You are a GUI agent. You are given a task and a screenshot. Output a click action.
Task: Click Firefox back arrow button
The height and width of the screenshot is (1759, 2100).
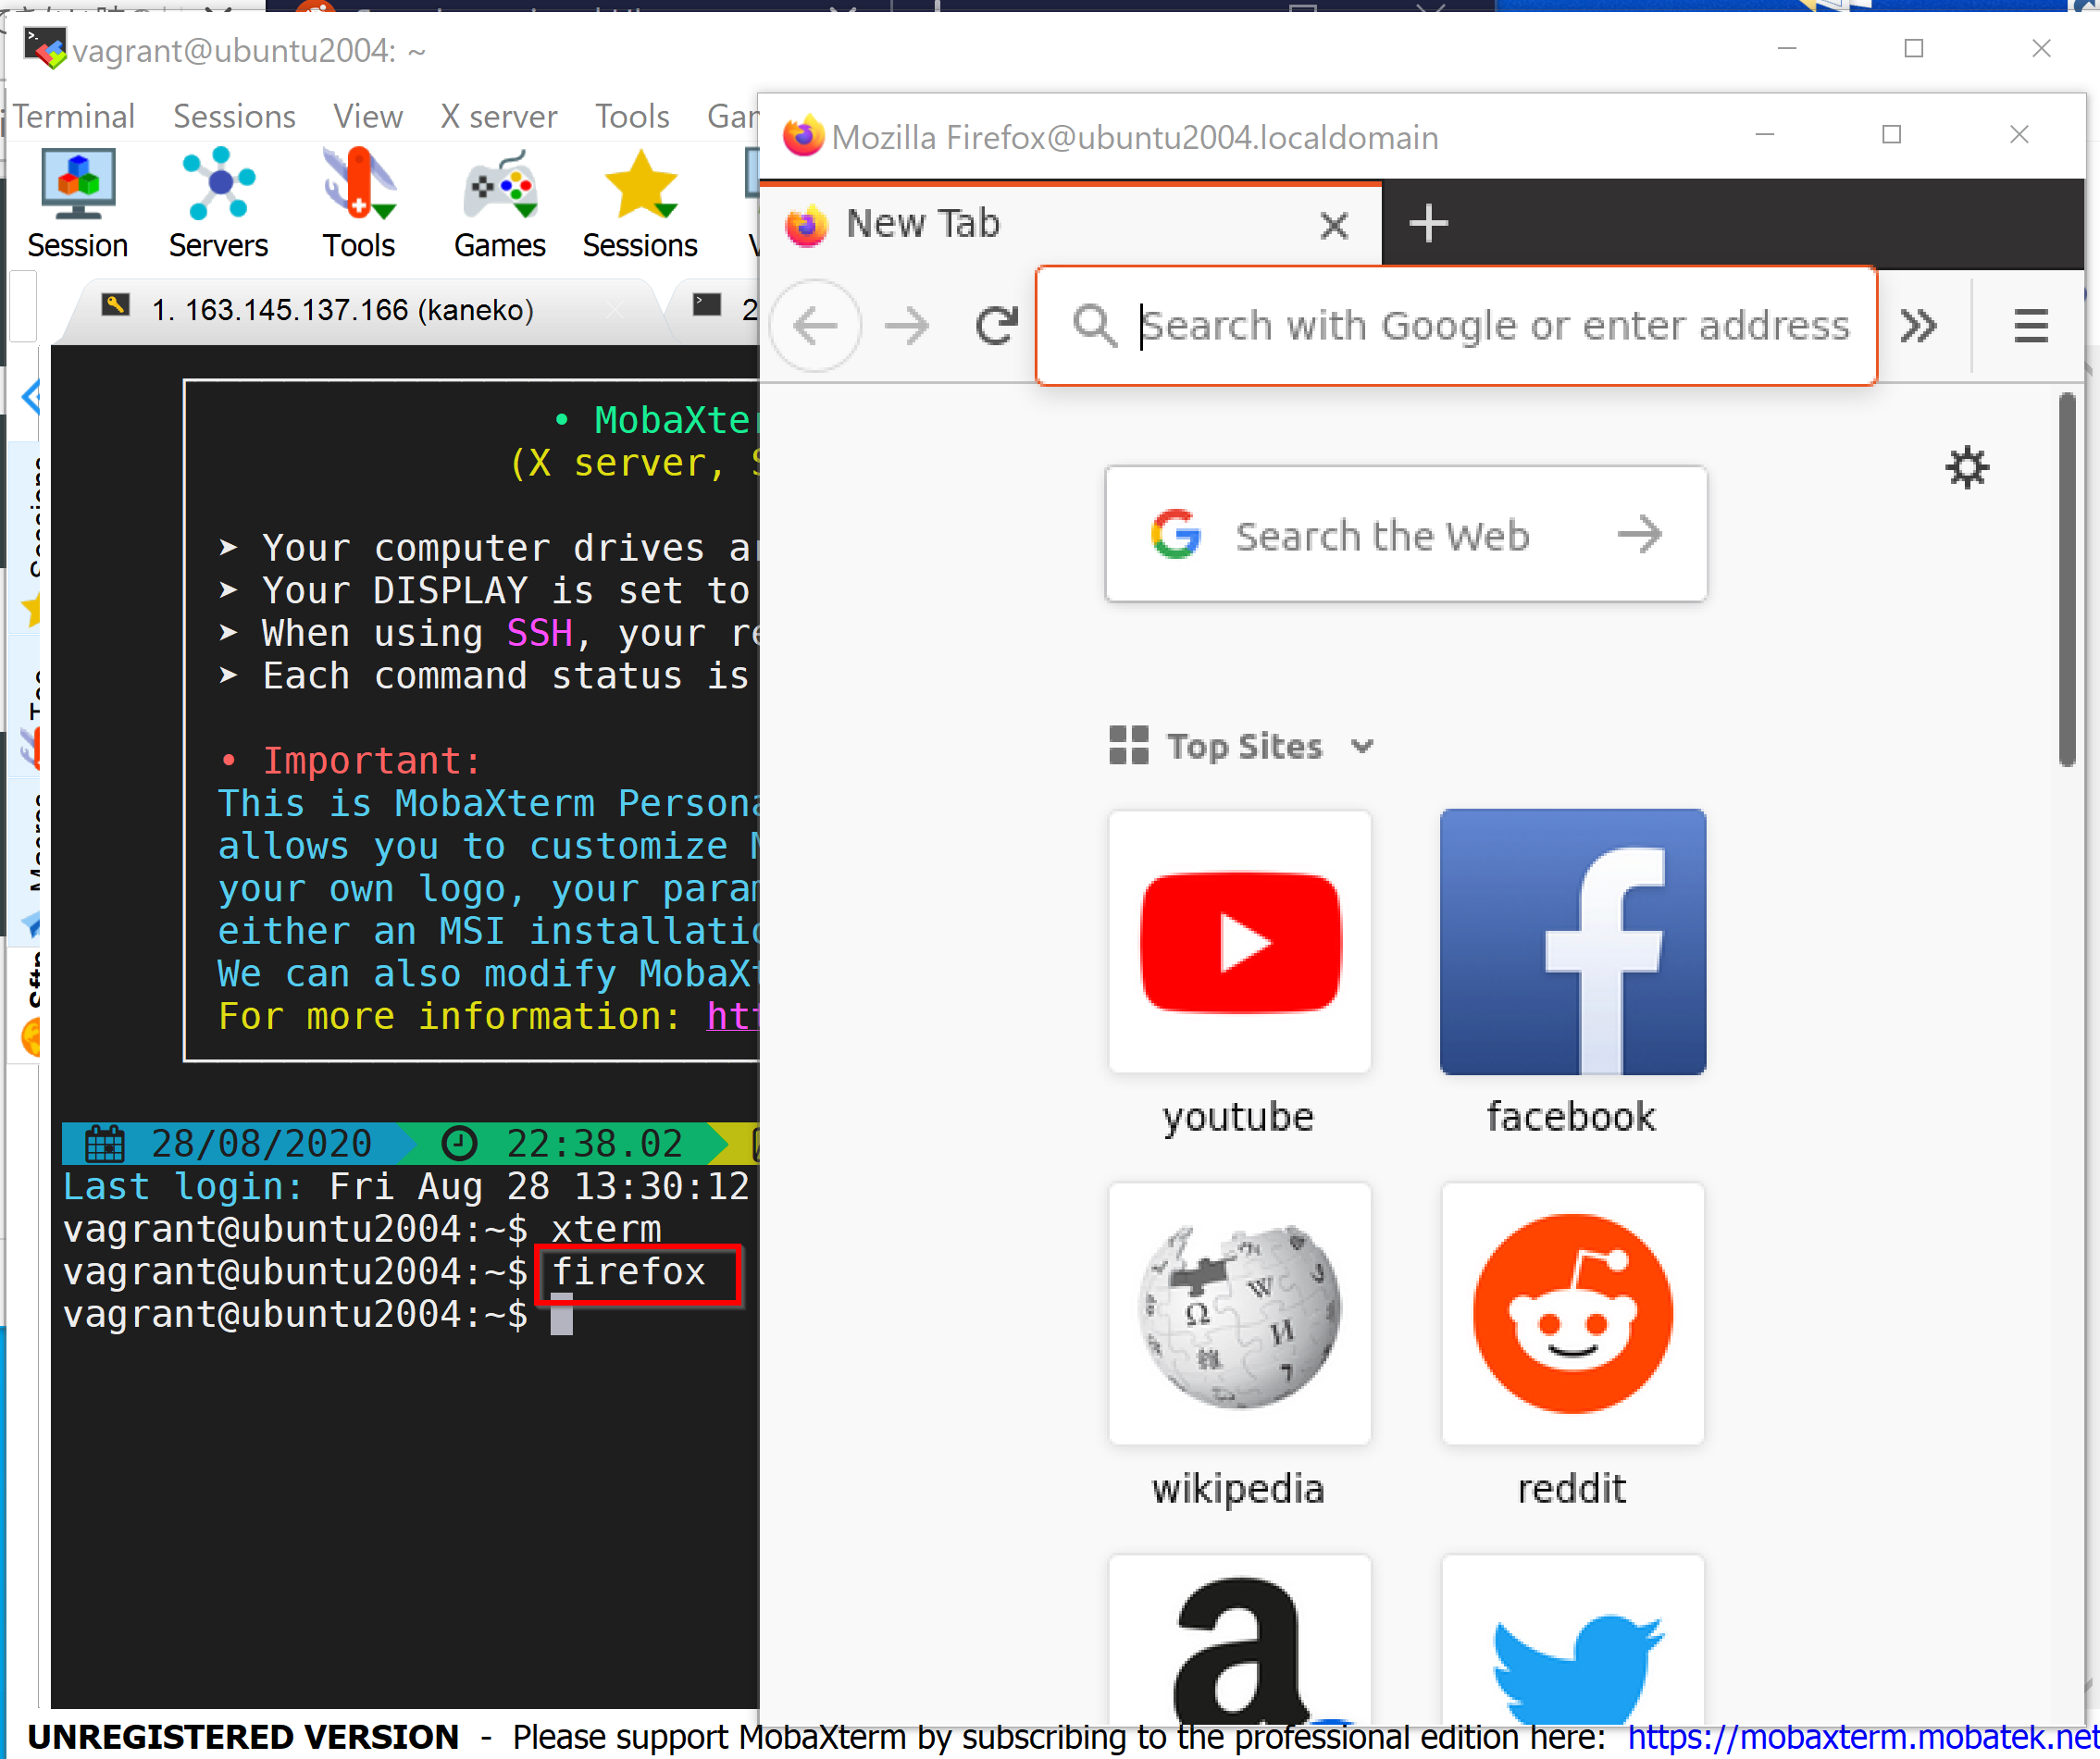point(816,325)
